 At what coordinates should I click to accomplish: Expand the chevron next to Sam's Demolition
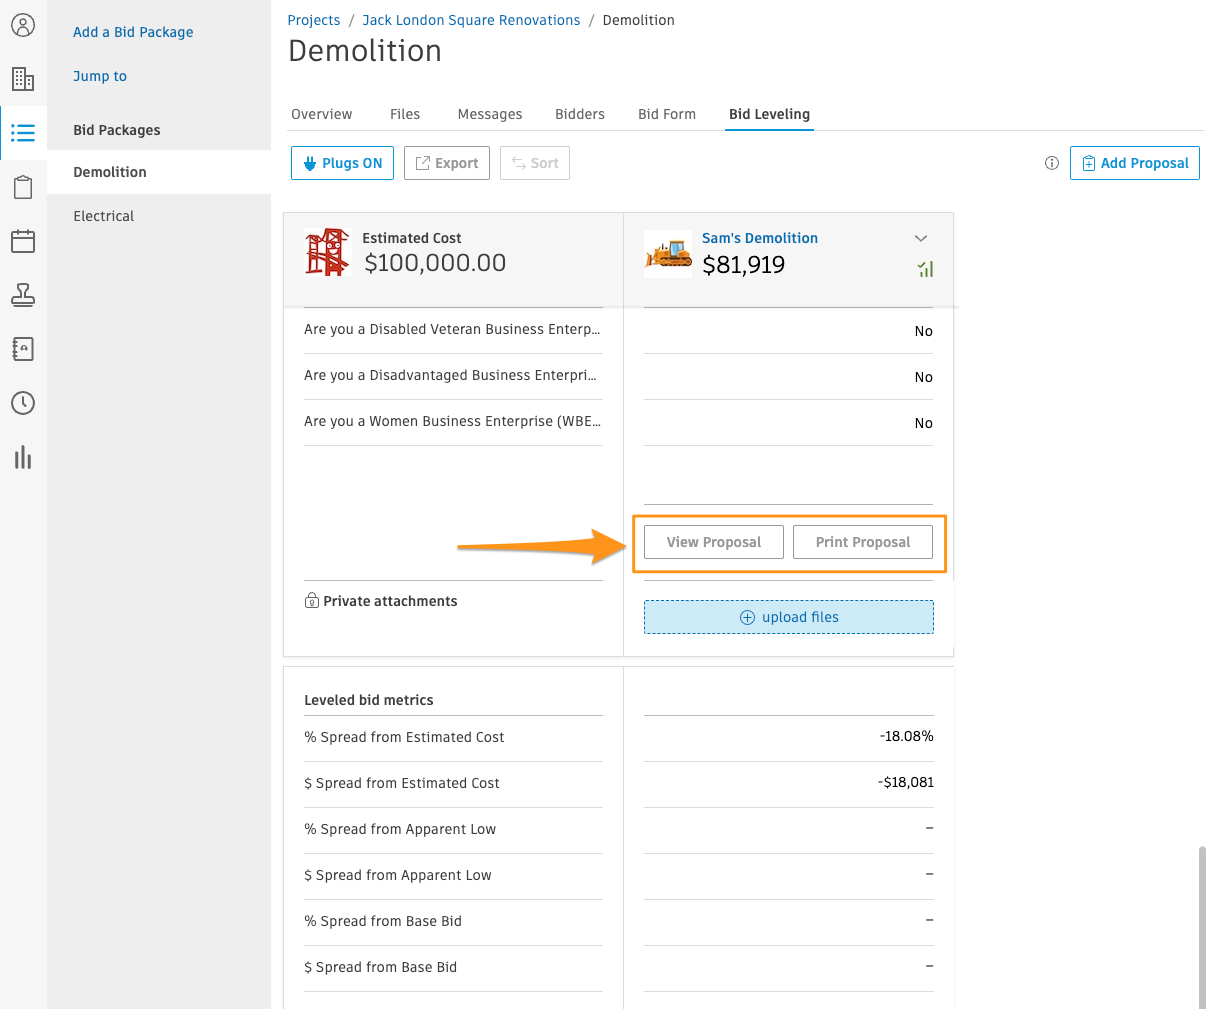(x=921, y=238)
